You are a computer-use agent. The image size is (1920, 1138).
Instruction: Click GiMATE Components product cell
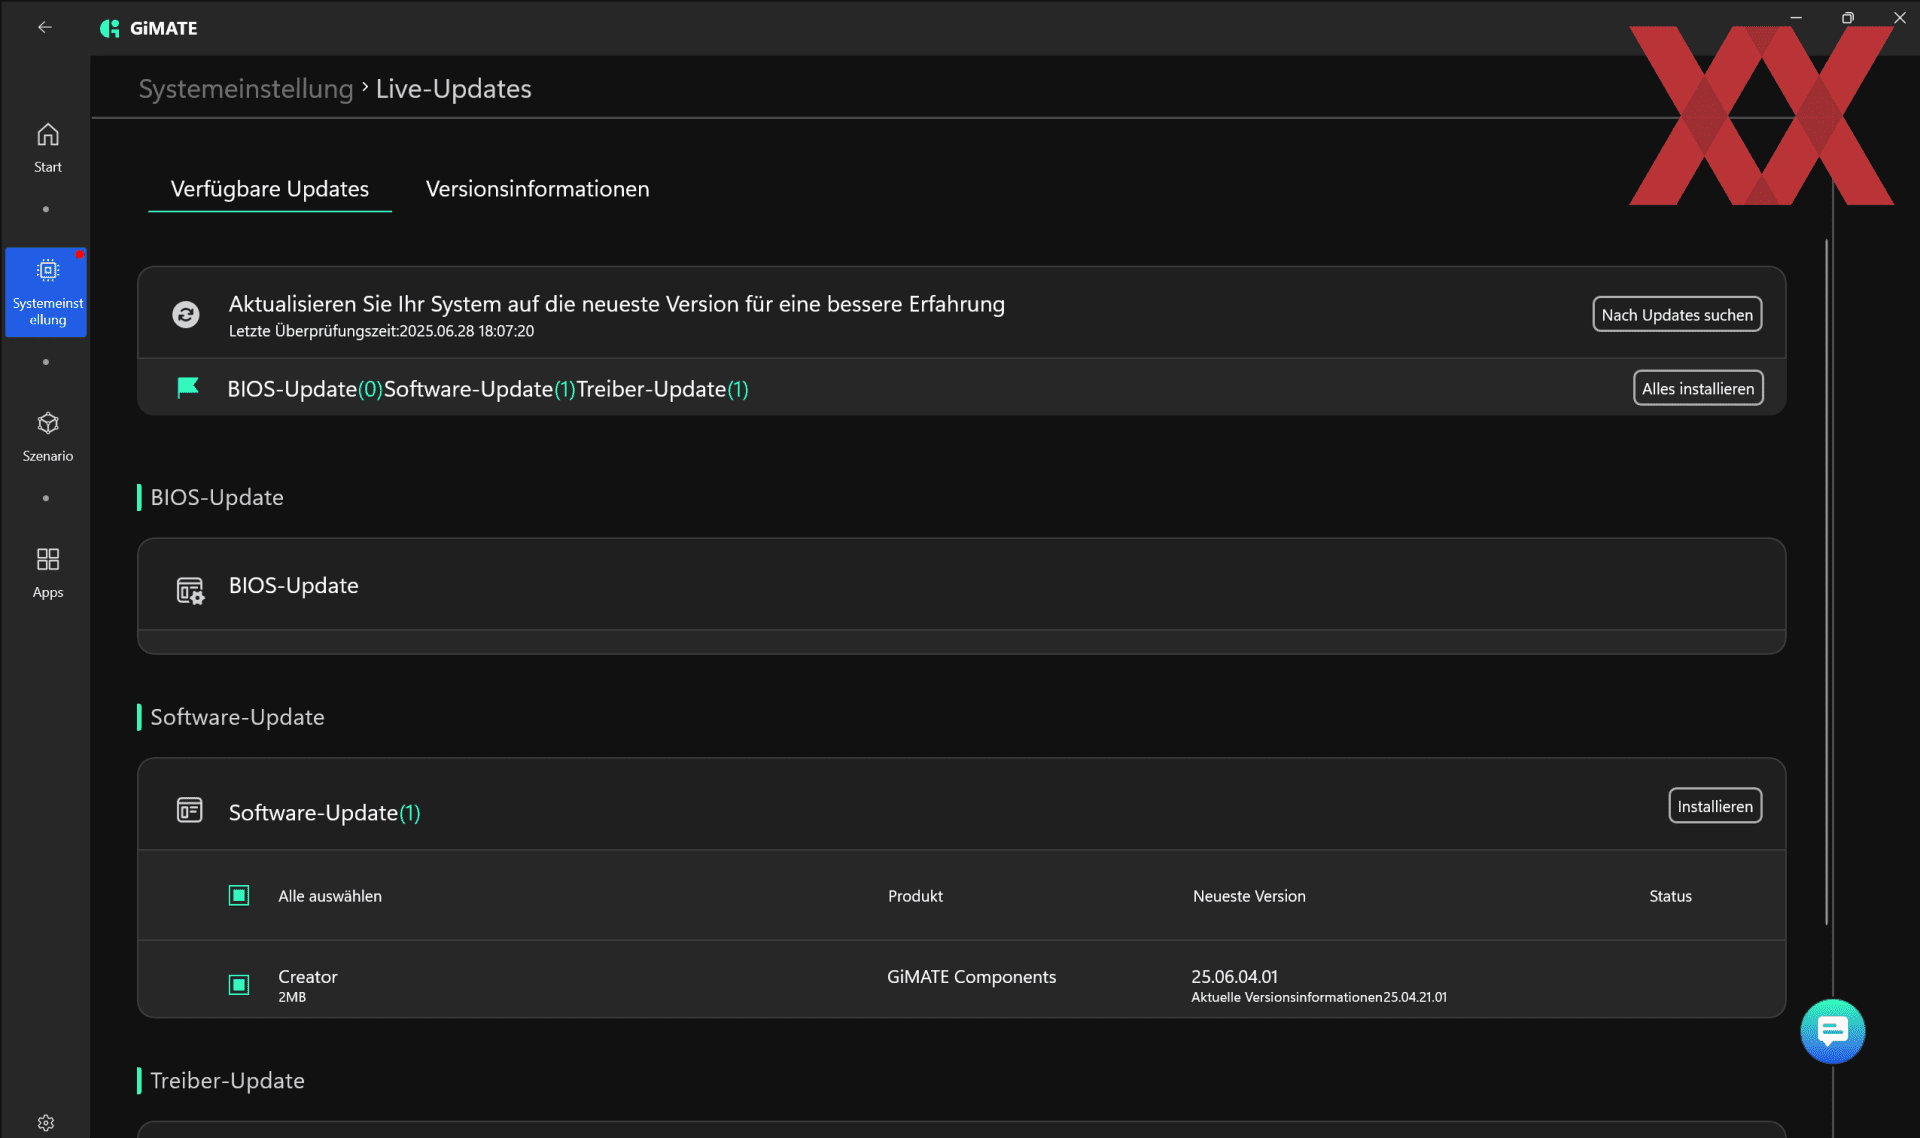point(971,977)
